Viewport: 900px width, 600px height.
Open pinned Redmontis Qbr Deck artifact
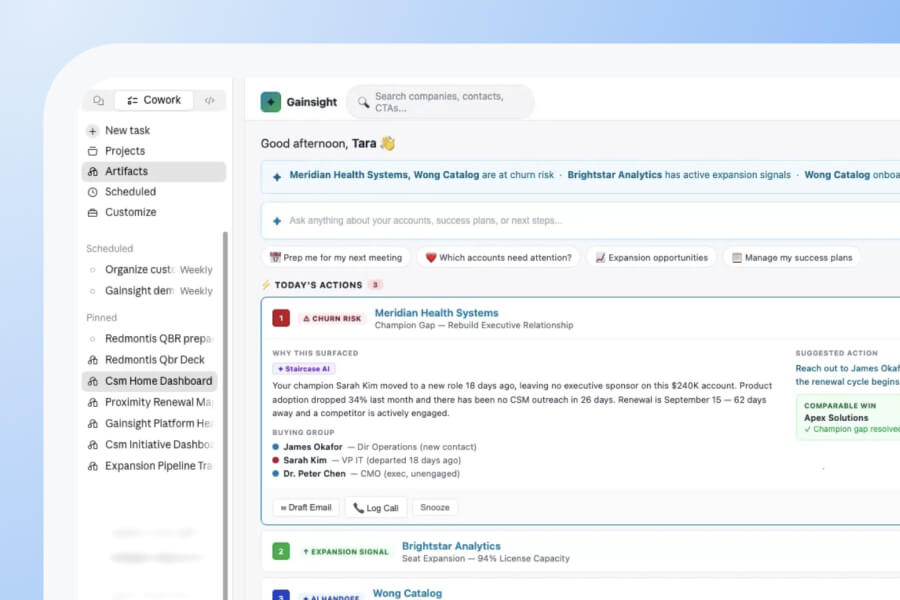click(x=150, y=360)
